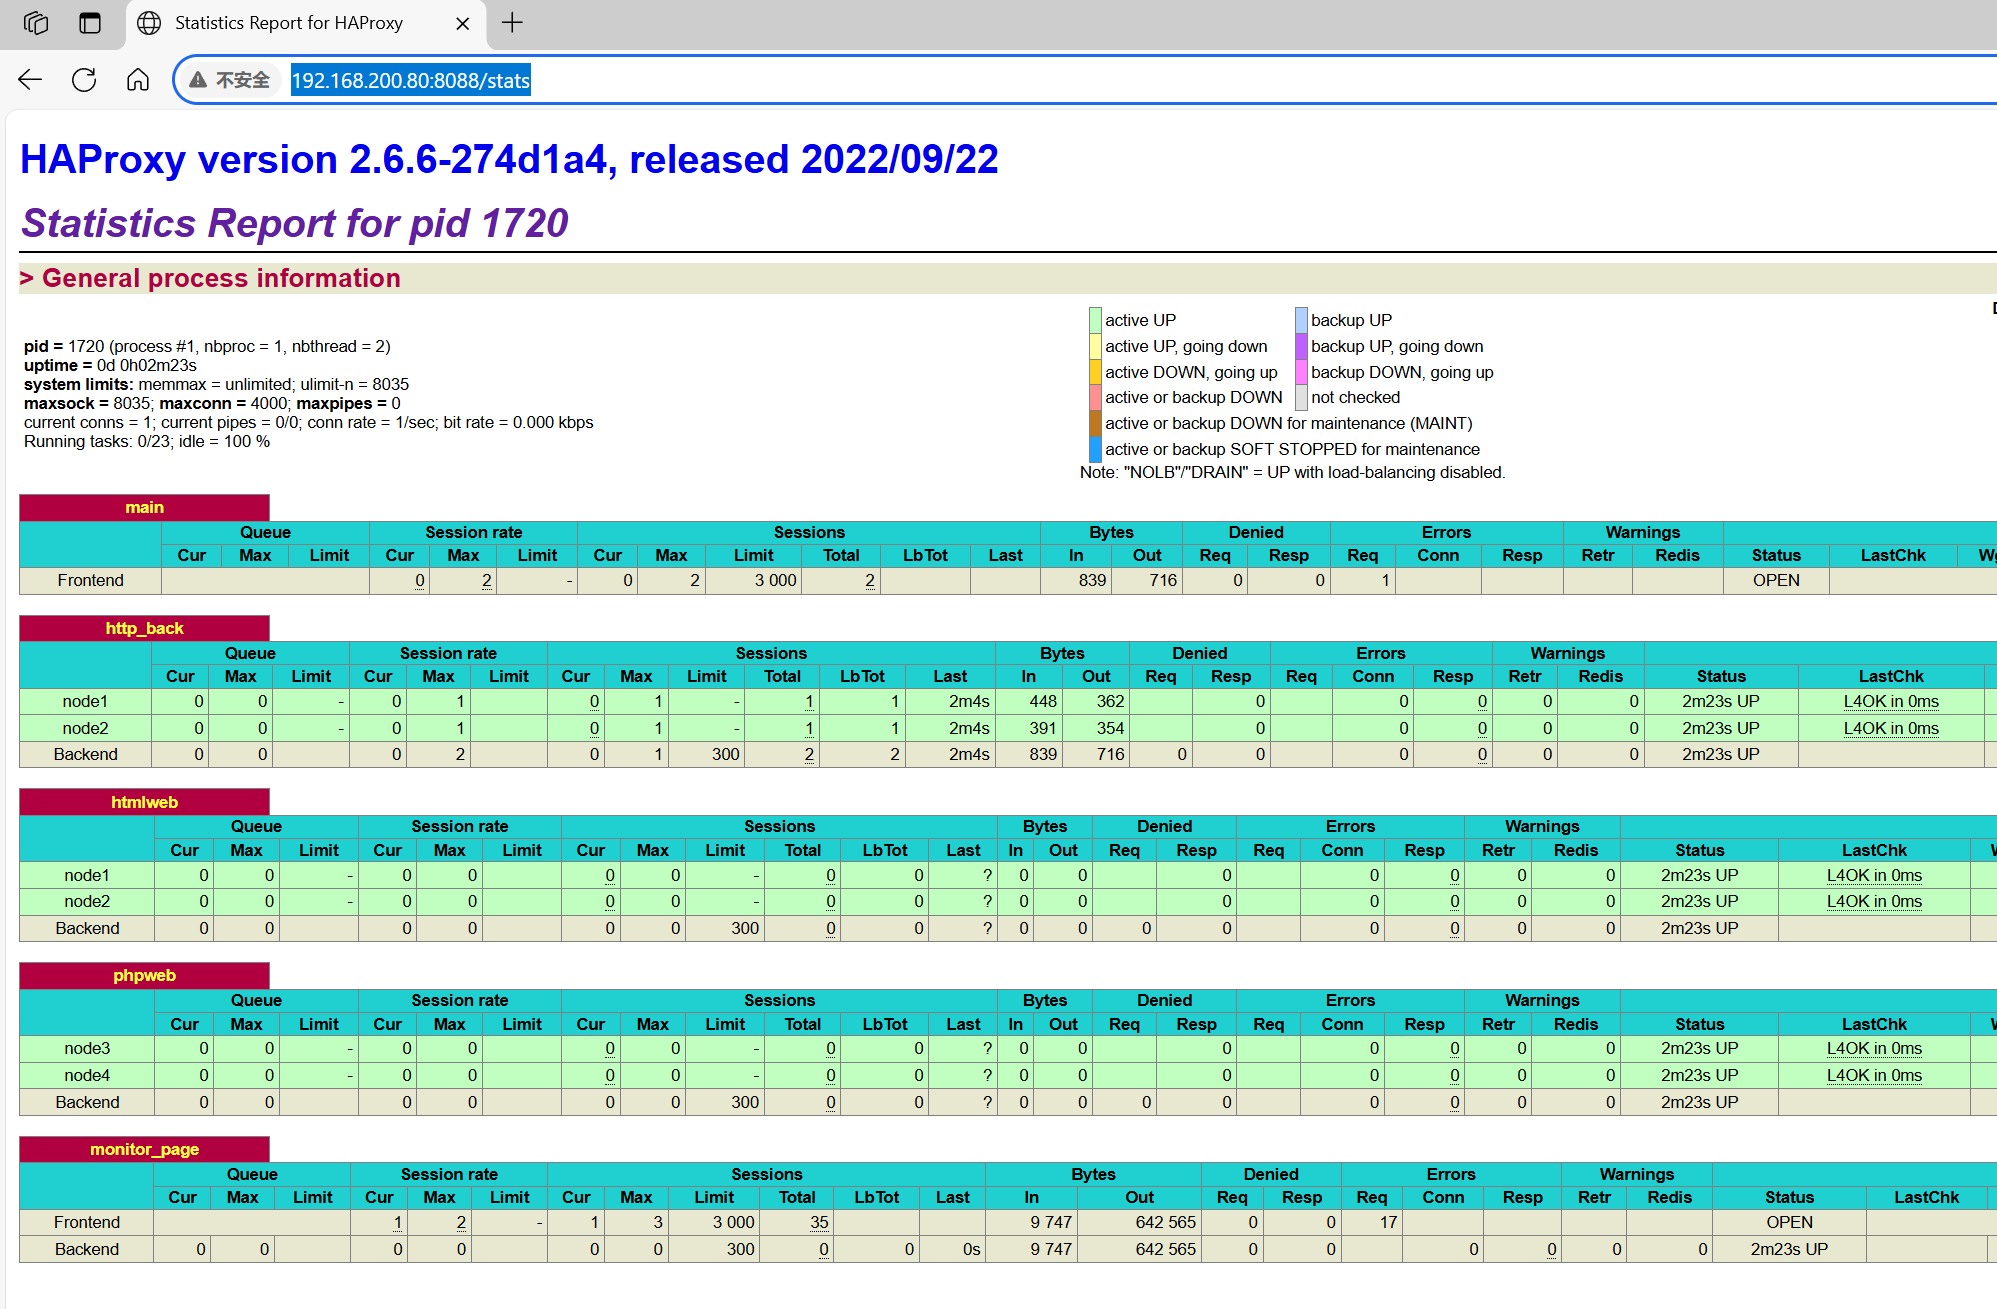1997x1309 pixels.
Task: Toggle the vertical tabs icon
Action: [x=90, y=23]
